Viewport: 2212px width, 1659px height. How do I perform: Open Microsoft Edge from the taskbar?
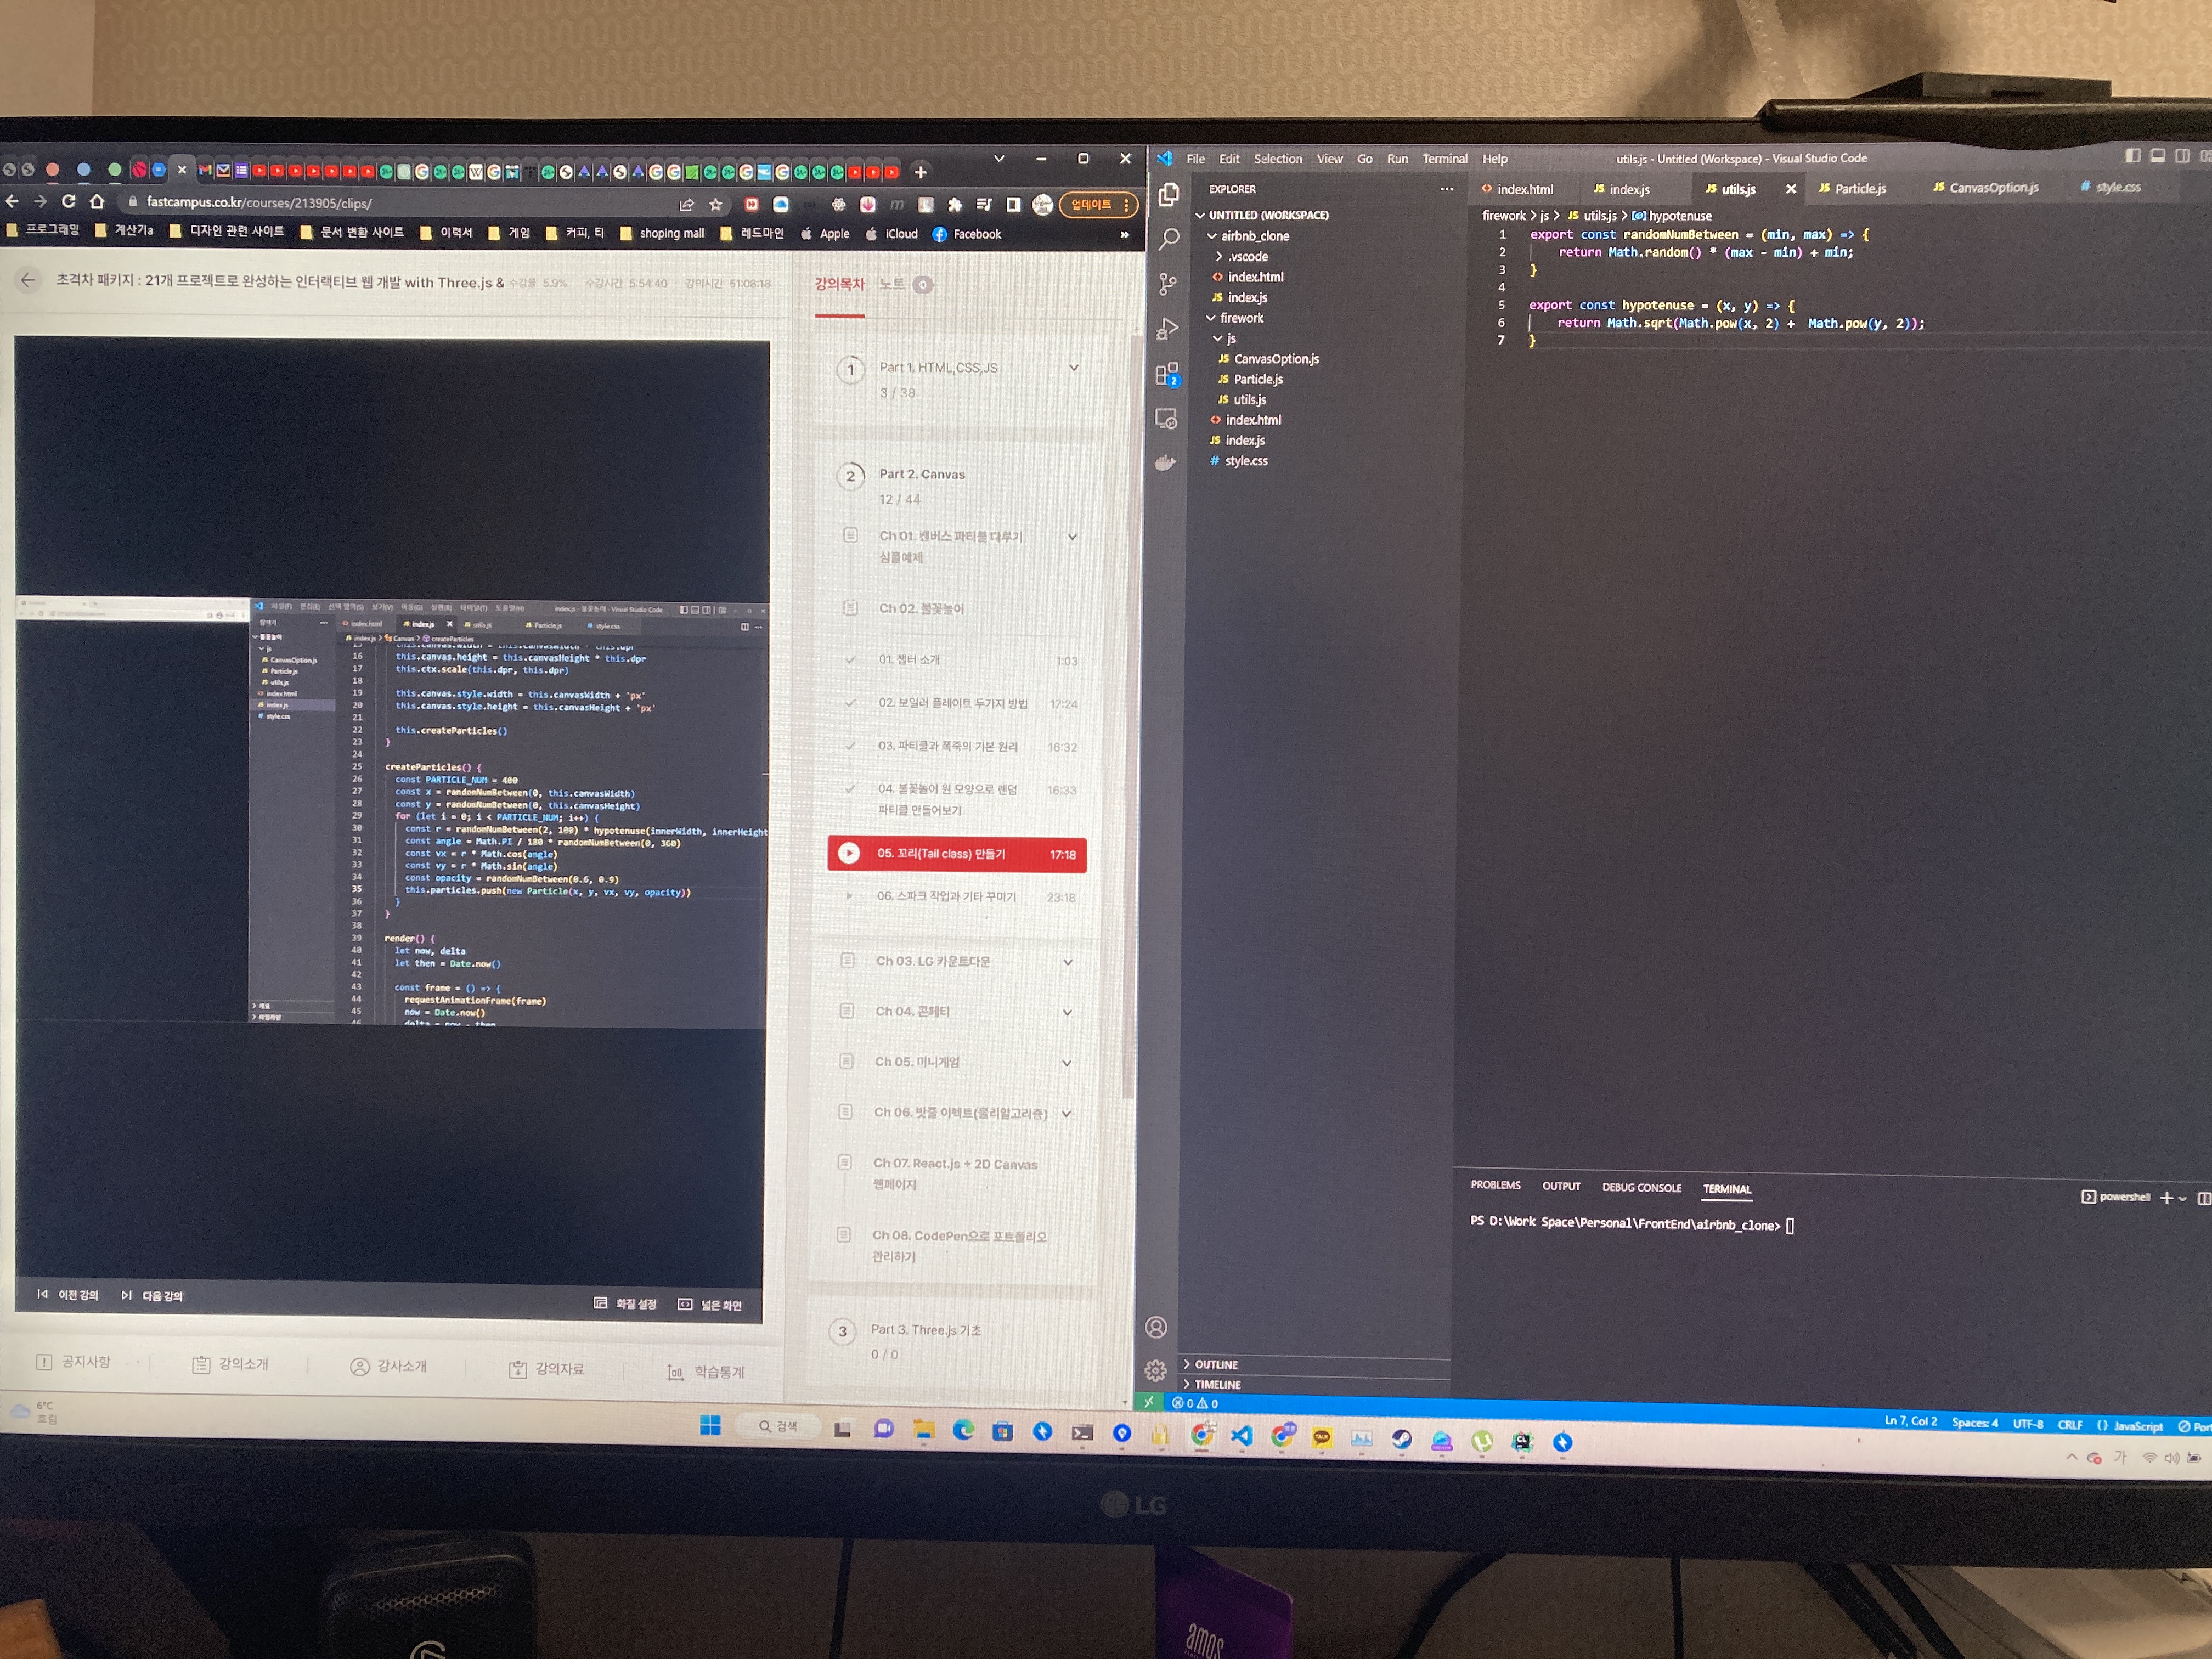963,1431
